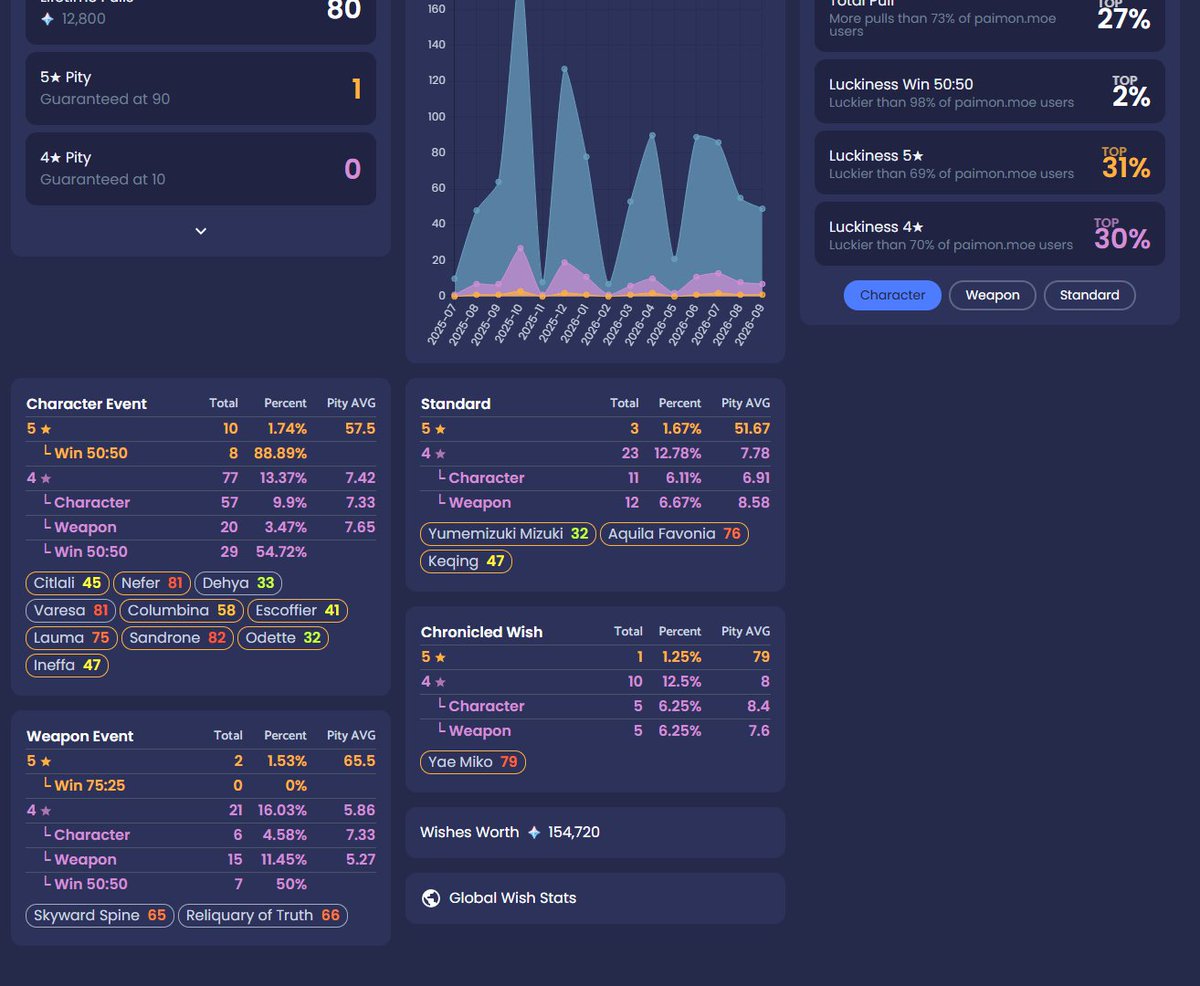The height and width of the screenshot is (986, 1200).
Task: Click the primogem icon next to Wishes Worth
Action: coord(534,832)
